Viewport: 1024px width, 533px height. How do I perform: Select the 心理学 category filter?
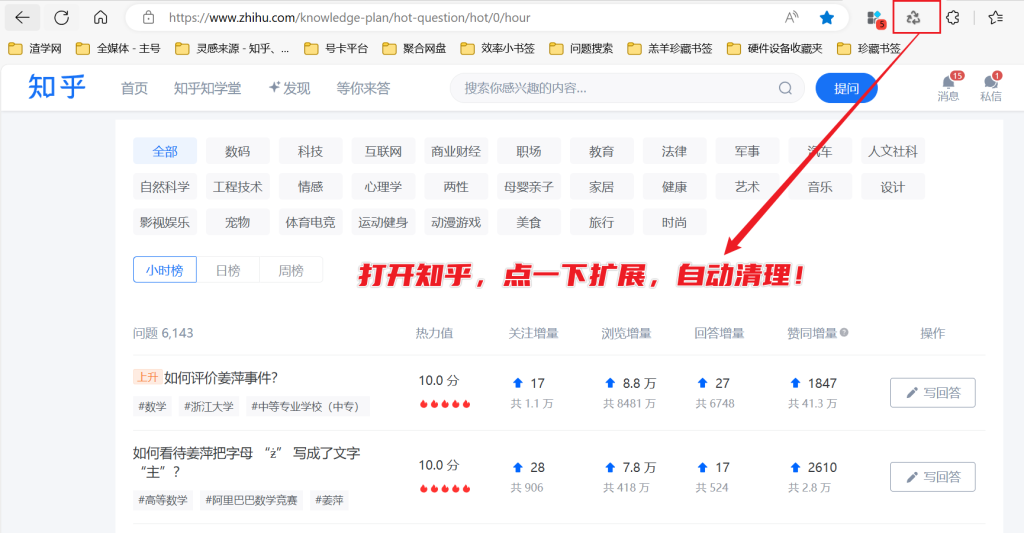click(383, 187)
